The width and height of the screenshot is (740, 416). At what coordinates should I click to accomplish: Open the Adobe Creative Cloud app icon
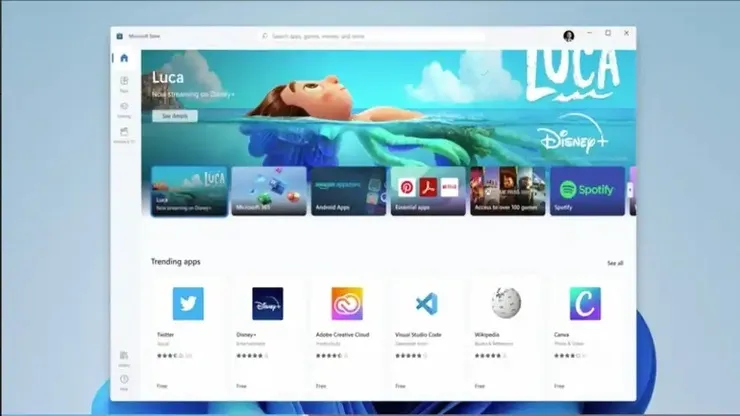(347, 304)
